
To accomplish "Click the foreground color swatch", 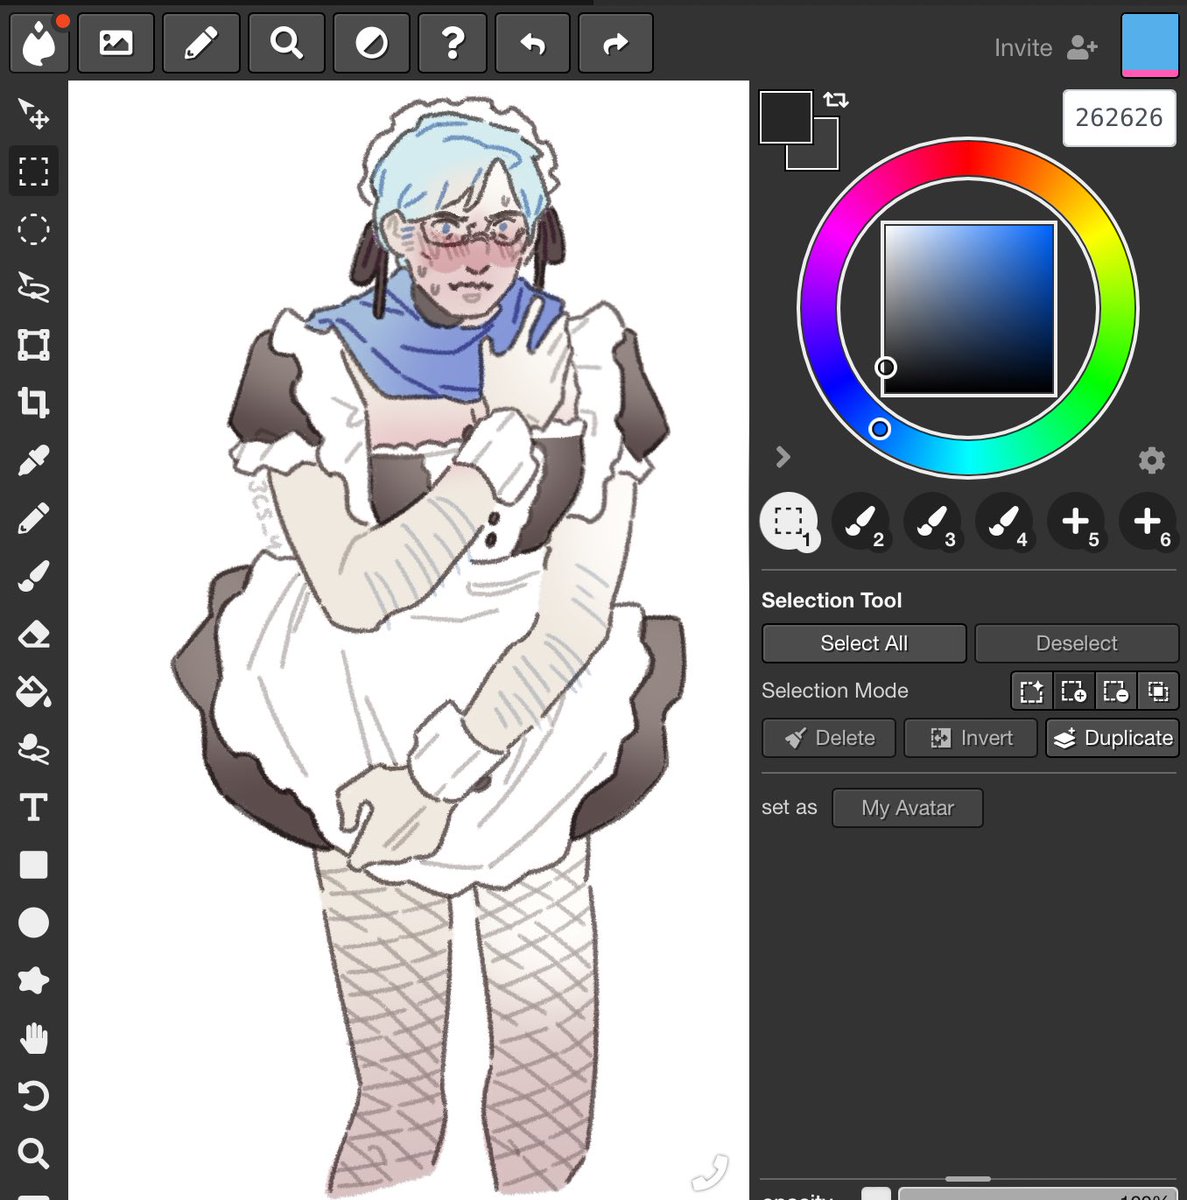I will (785, 117).
